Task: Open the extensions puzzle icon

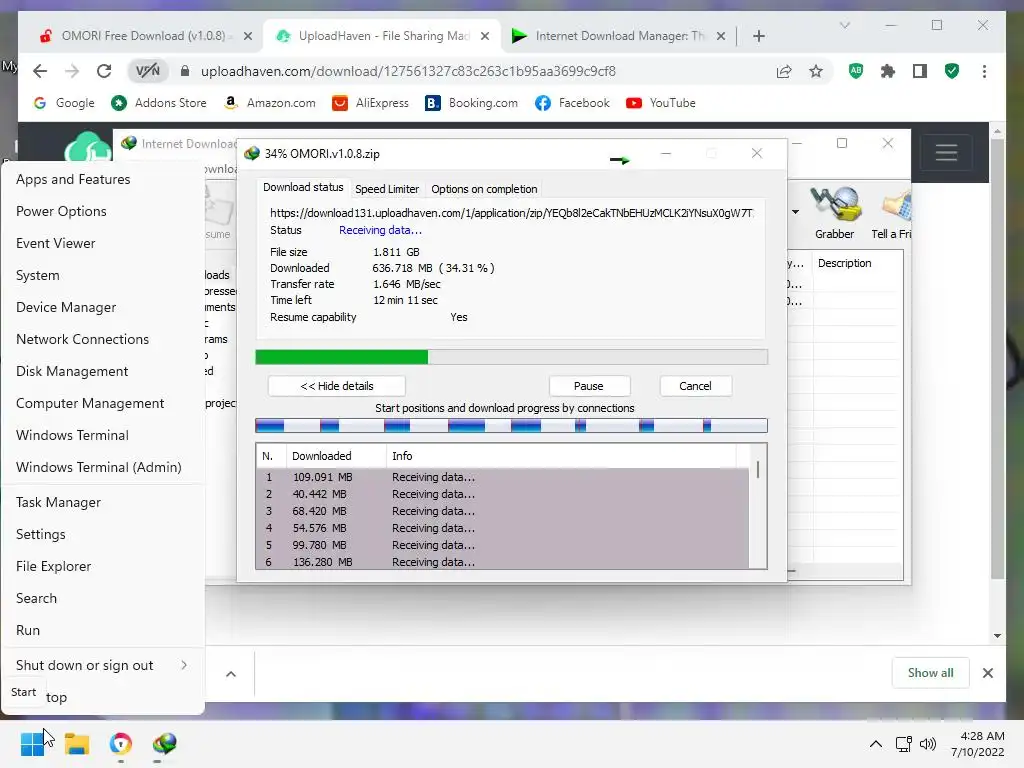Action: tap(888, 71)
